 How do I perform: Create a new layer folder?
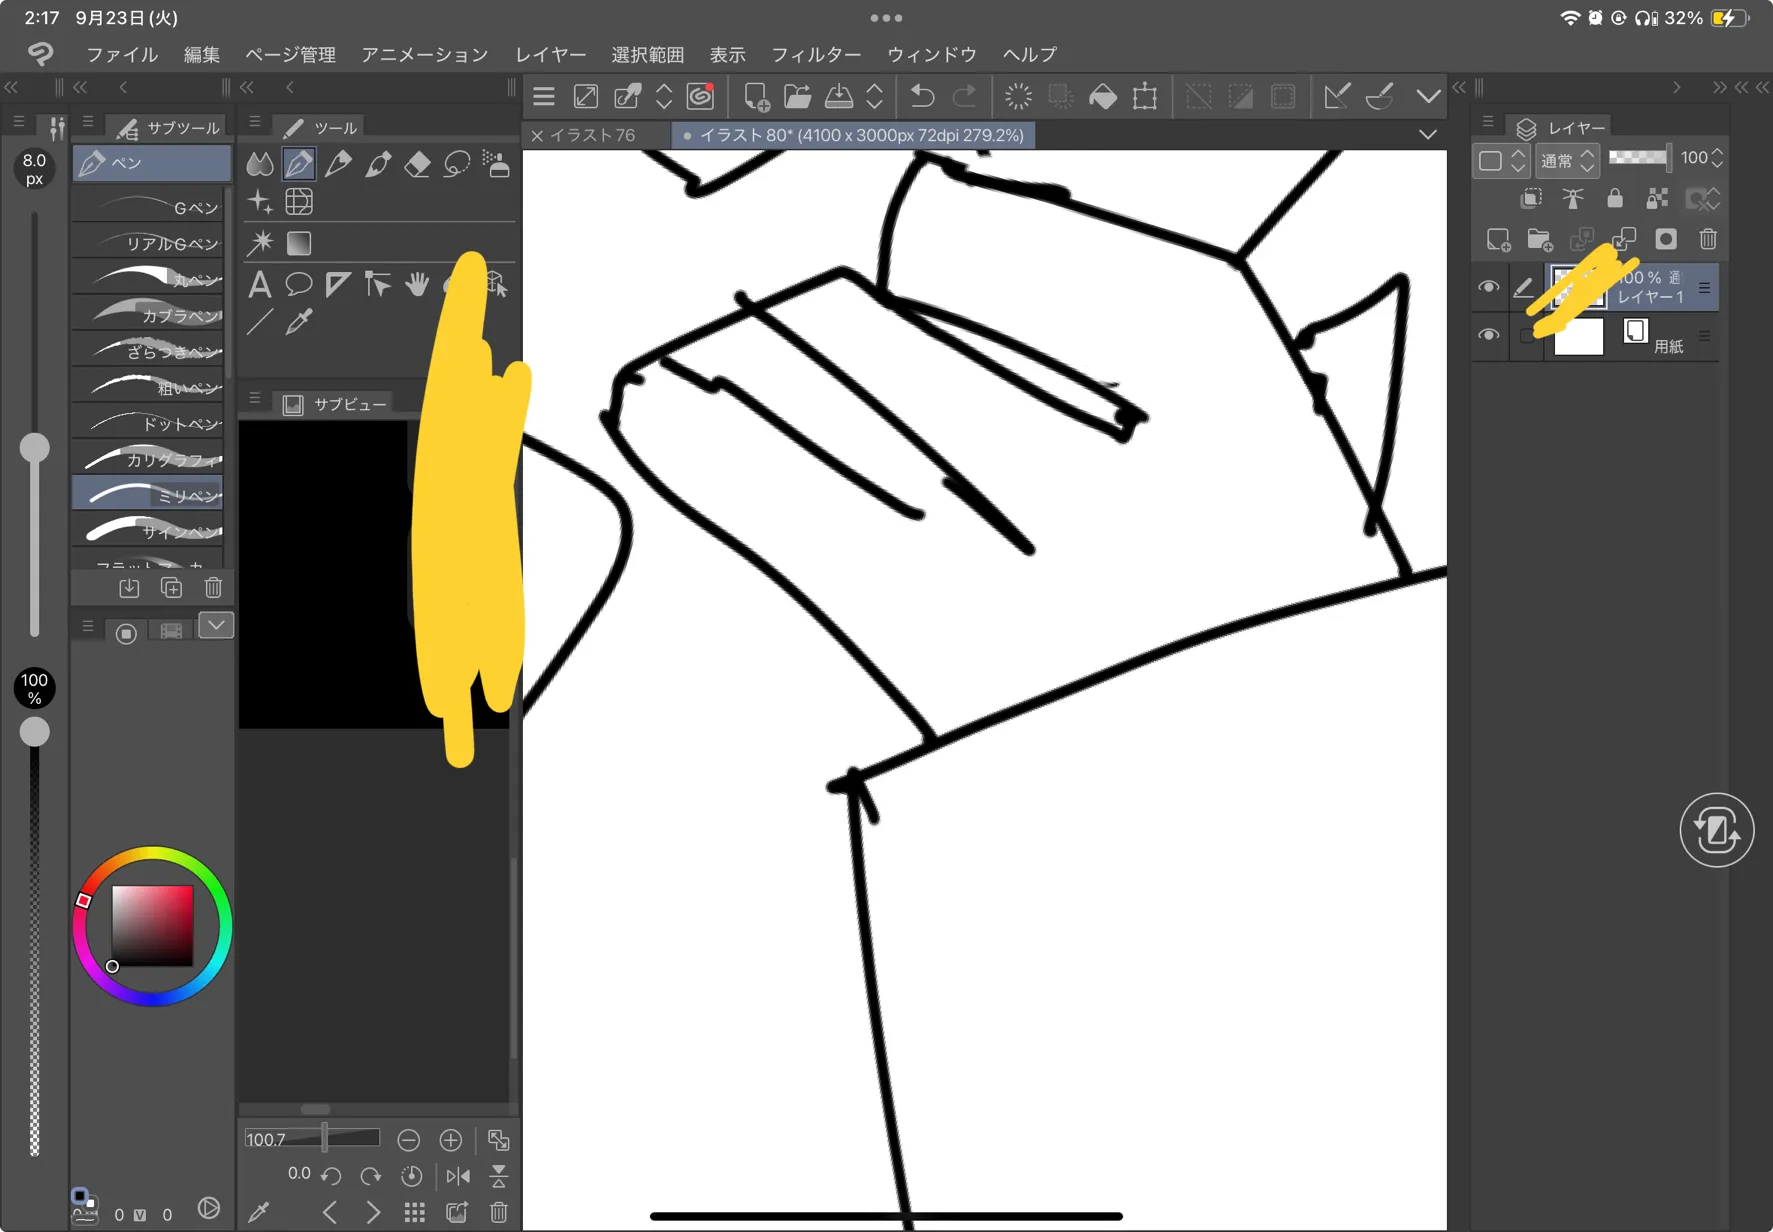[x=1540, y=239]
